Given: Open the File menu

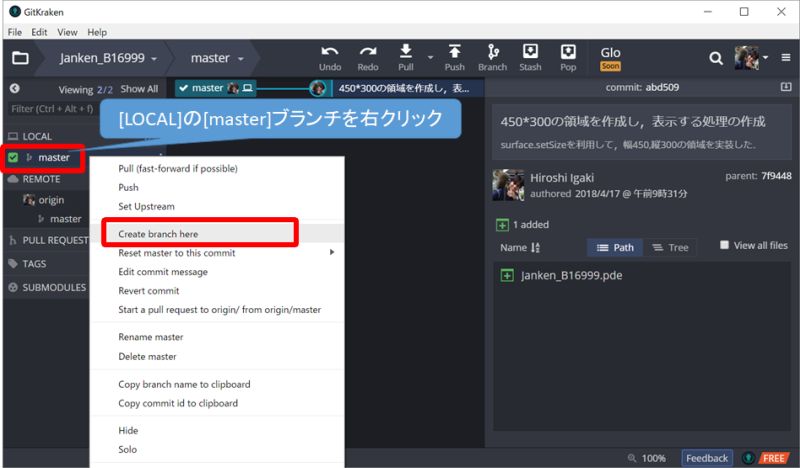Looking at the screenshot, I should [14, 32].
